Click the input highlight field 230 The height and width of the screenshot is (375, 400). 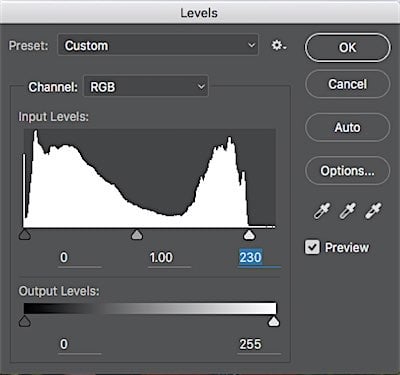point(259,258)
